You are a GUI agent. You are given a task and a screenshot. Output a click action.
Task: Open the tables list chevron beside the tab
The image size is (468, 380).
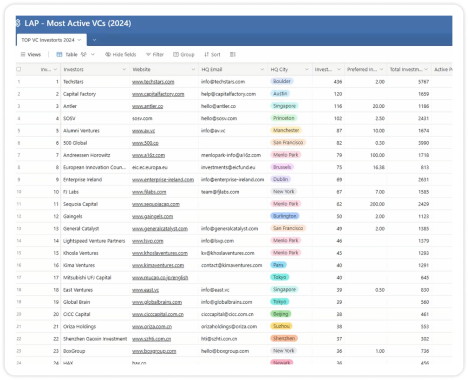click(94, 40)
